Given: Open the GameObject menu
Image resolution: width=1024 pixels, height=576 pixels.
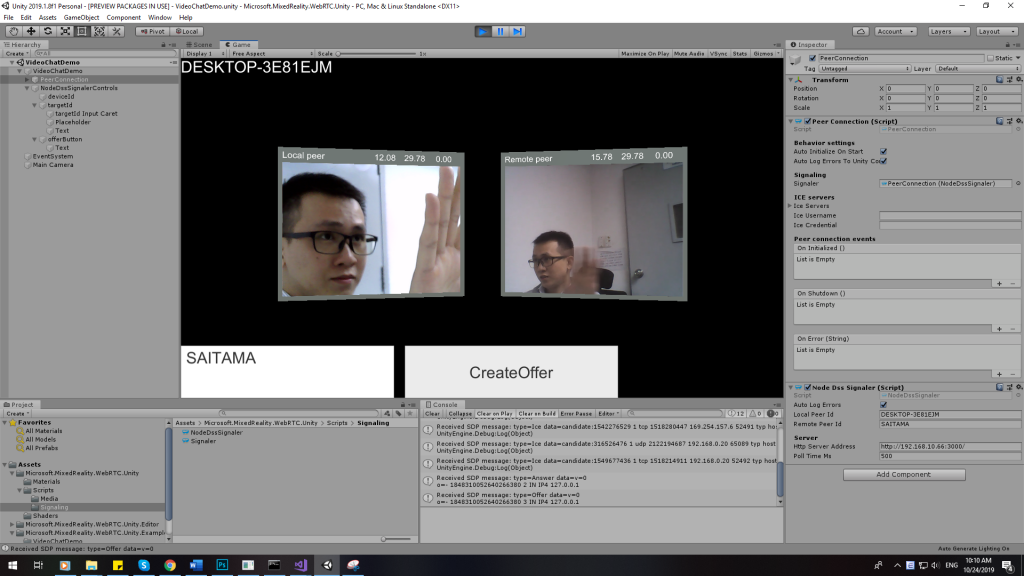Looking at the screenshot, I should click(82, 18).
